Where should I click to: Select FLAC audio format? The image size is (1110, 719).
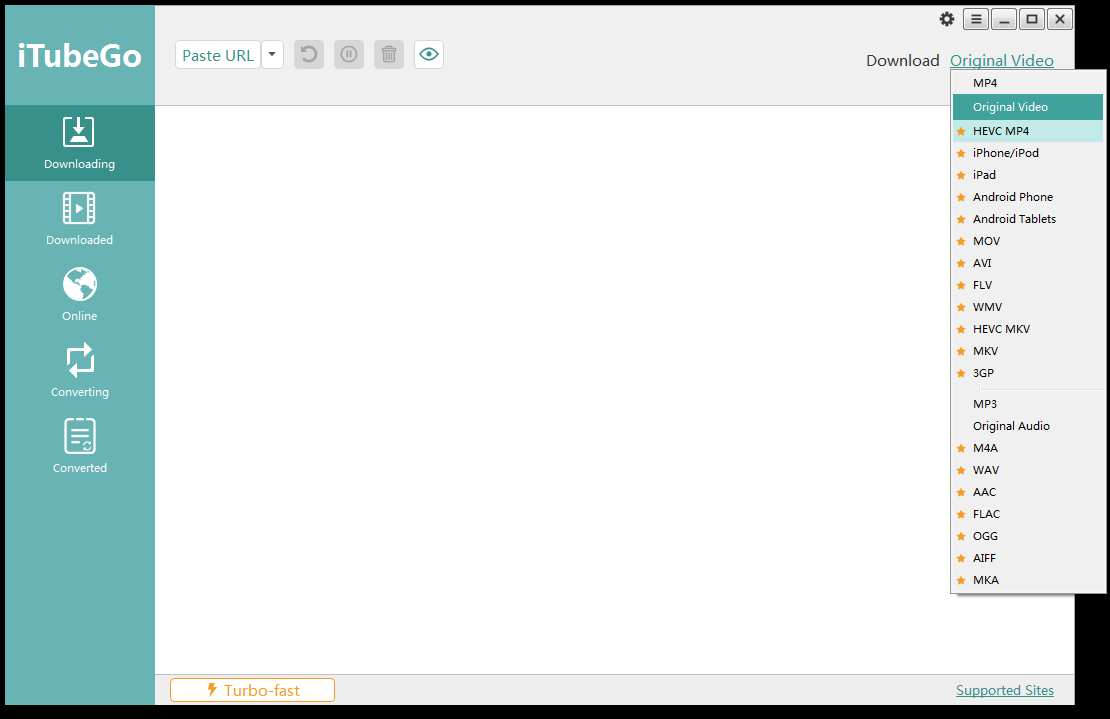pos(1027,513)
